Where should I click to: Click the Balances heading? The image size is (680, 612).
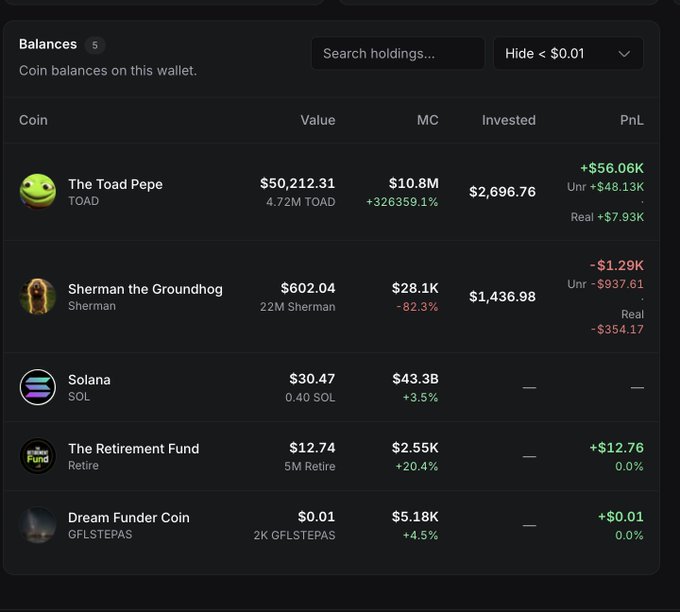48,44
